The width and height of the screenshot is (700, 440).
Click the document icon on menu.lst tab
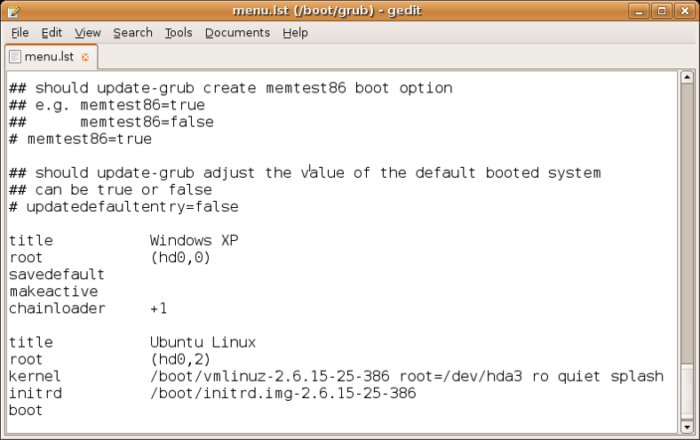(x=15, y=57)
